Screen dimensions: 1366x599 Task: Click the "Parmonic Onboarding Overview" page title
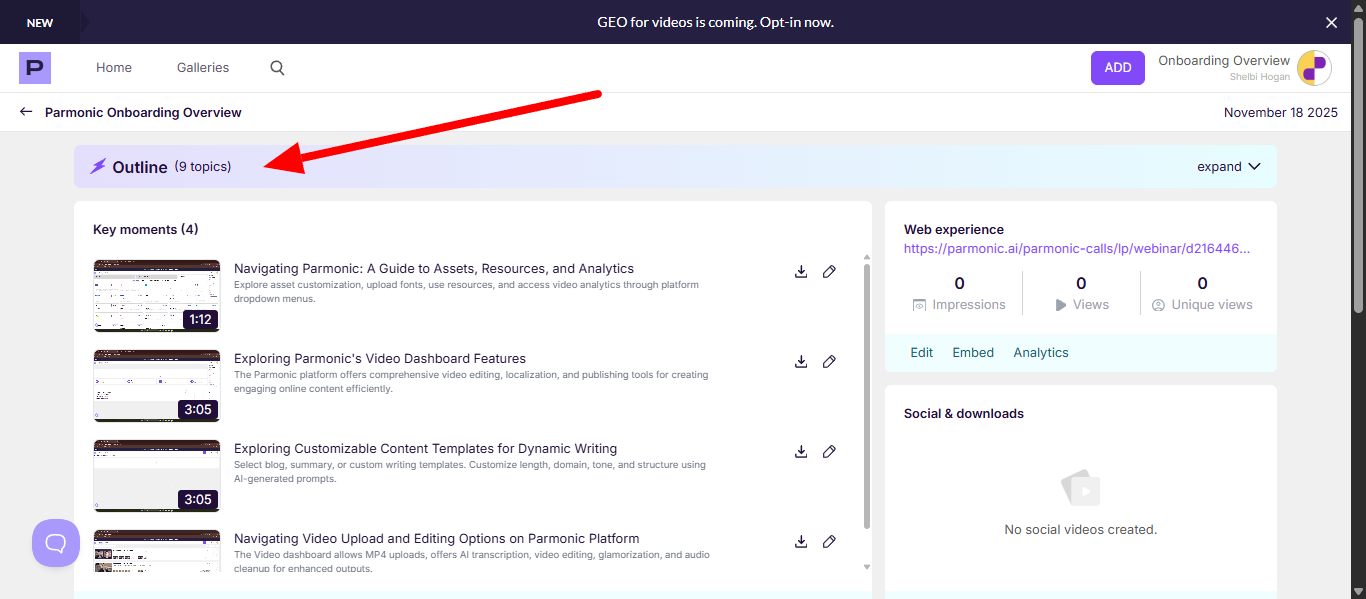click(143, 112)
